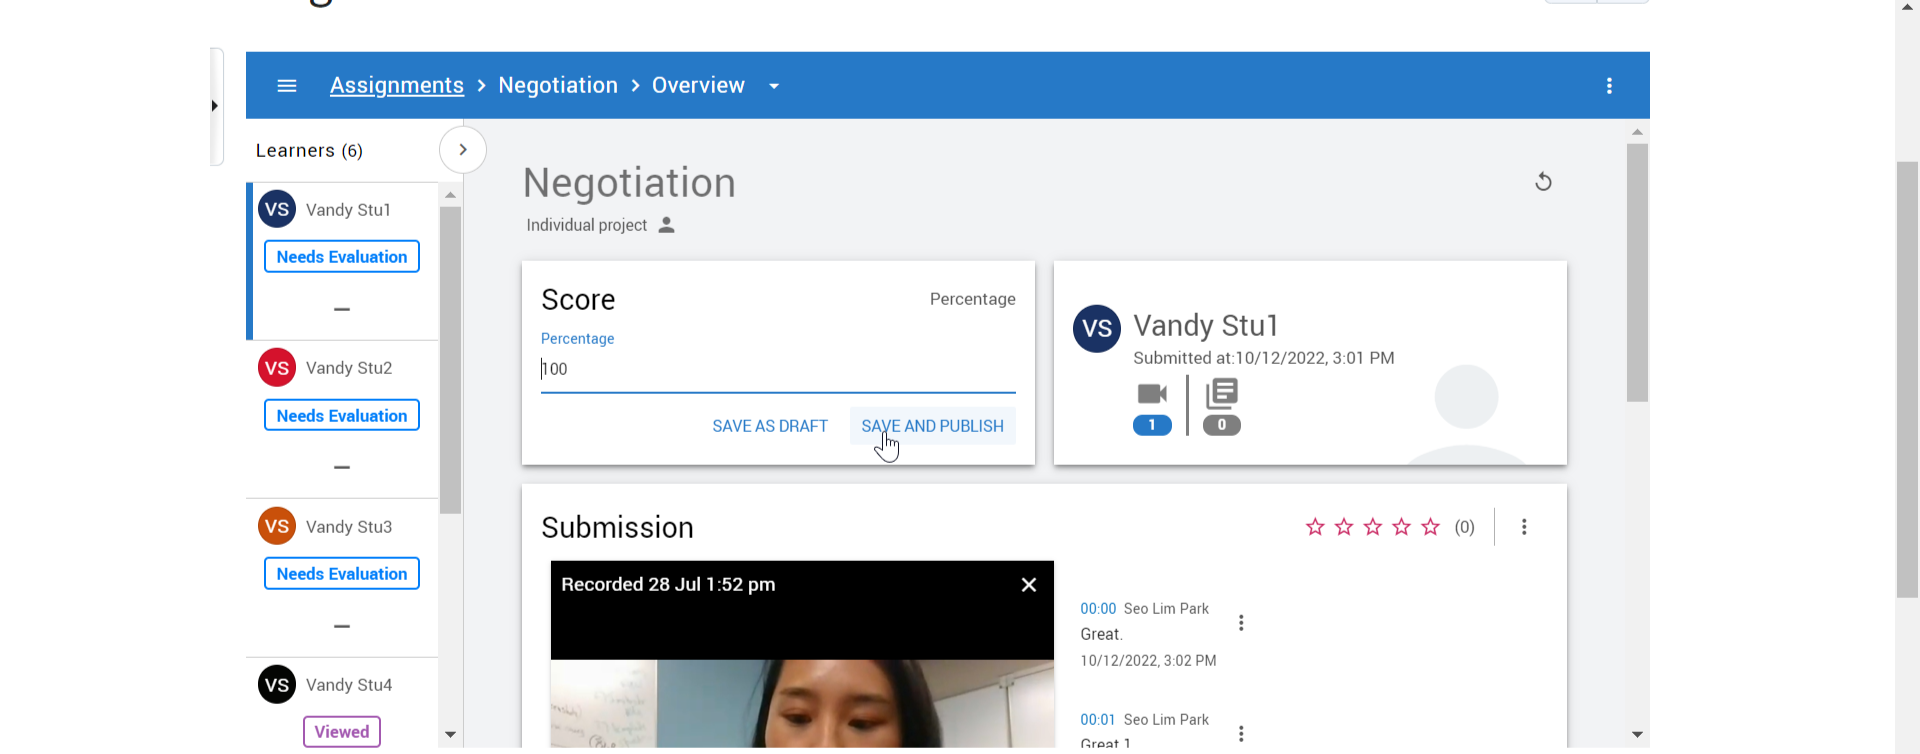
Task: Rate submission with the first star
Action: point(1315,527)
